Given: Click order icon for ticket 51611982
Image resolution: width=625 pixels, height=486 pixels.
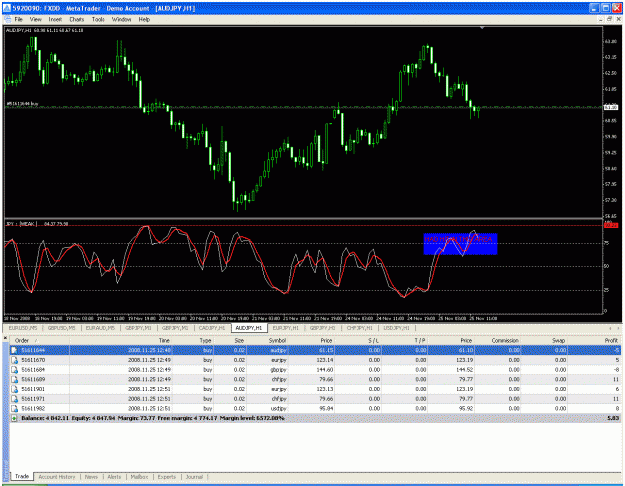Looking at the screenshot, I should pos(14,409).
